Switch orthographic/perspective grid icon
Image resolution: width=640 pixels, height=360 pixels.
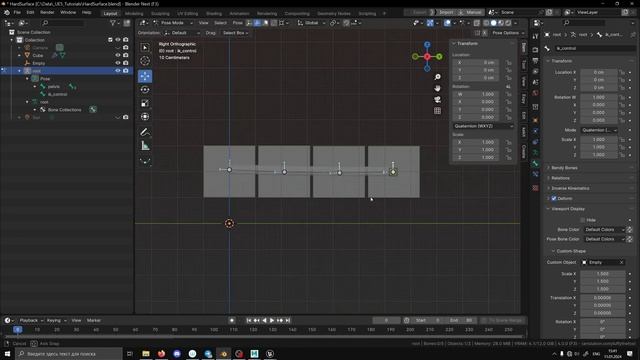tap(437, 111)
